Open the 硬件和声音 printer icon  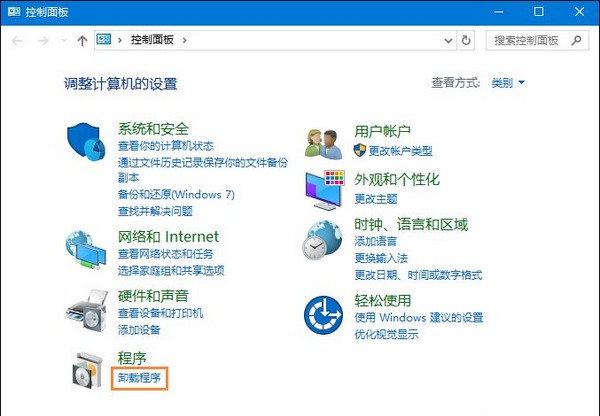coord(87,310)
